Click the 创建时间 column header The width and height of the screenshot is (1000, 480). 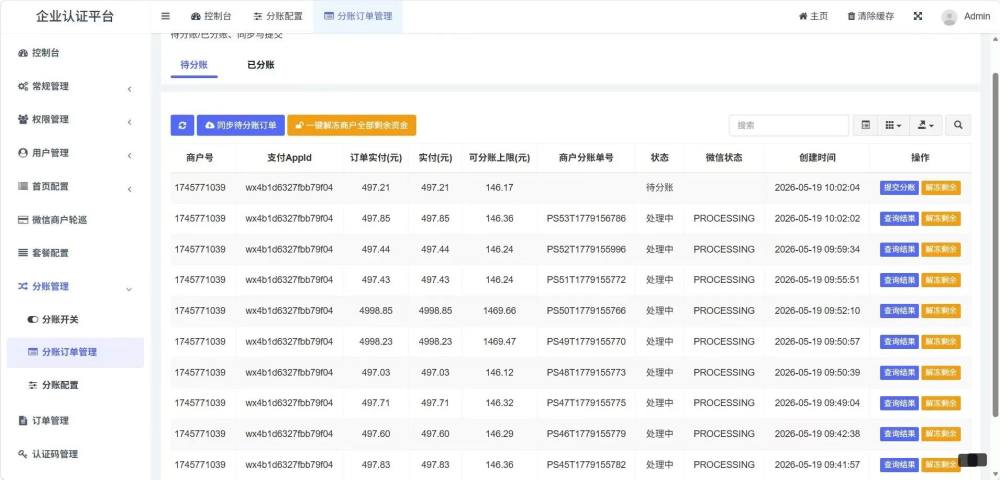pyautogui.click(x=817, y=157)
